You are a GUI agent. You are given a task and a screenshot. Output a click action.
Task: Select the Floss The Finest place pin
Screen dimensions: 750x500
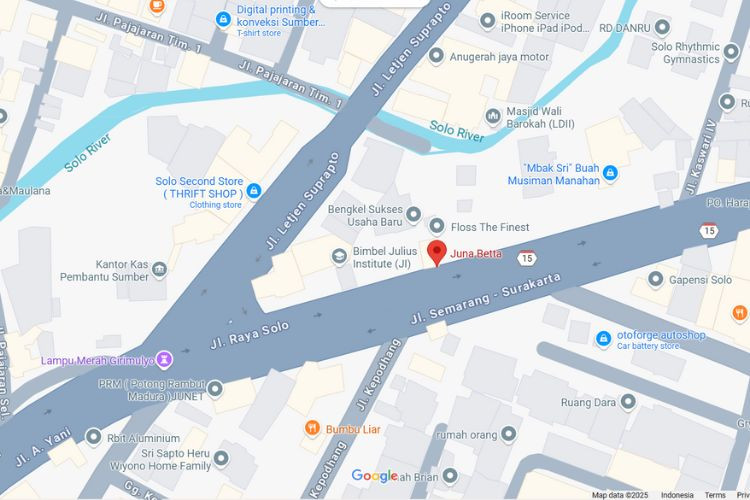[x=437, y=226]
